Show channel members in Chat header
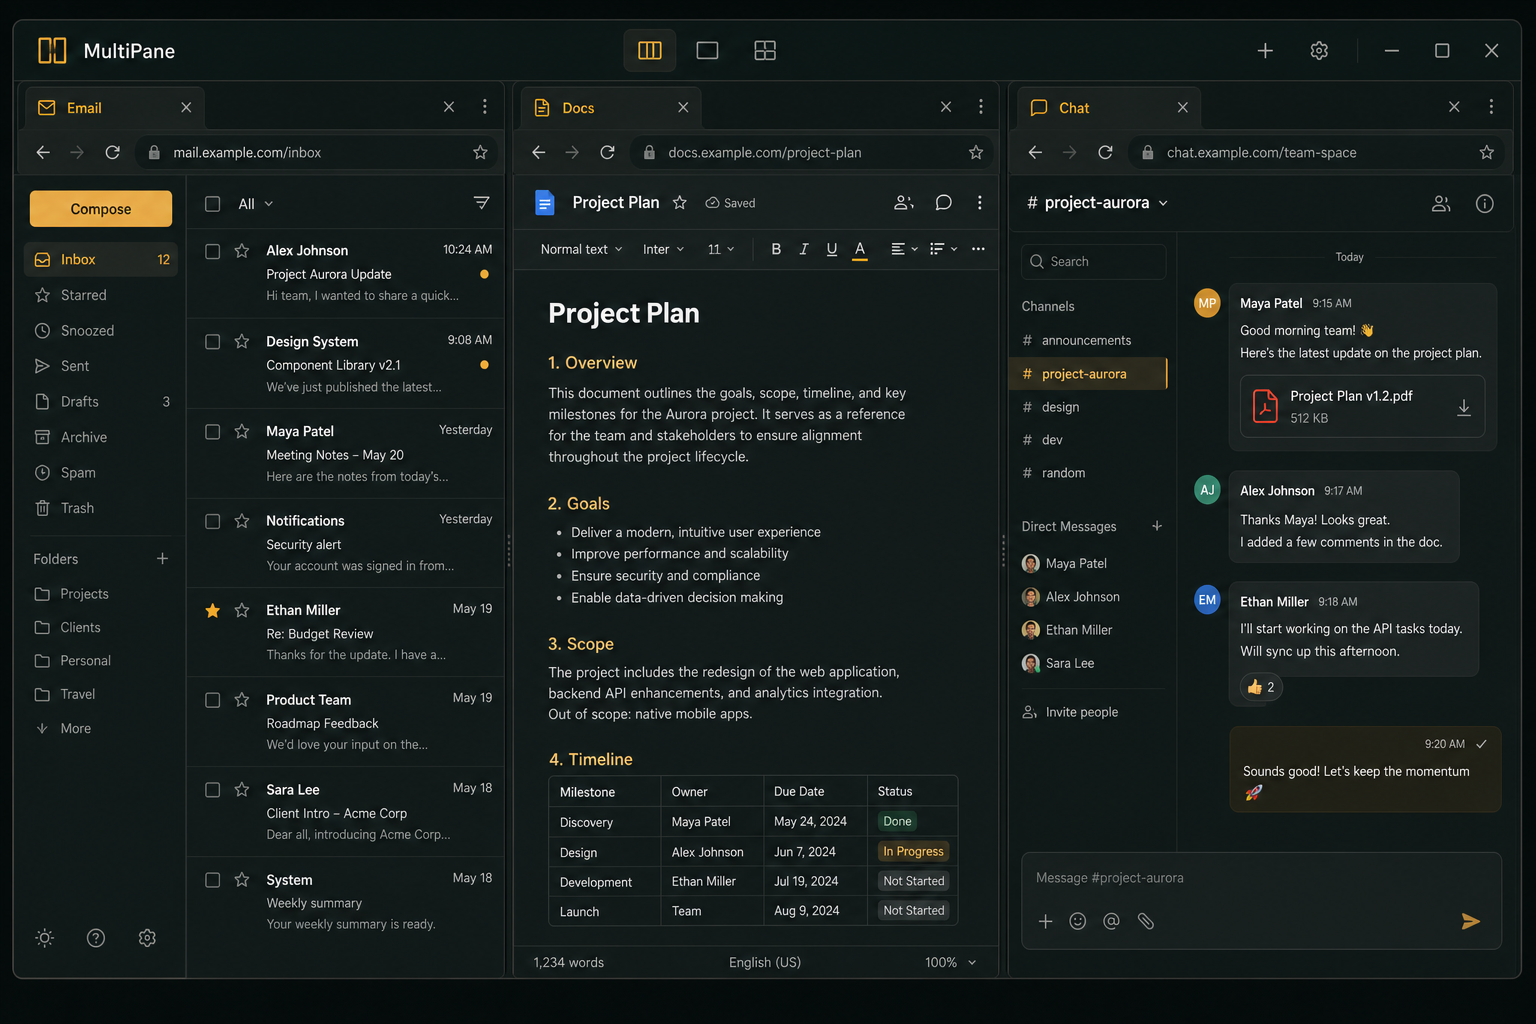This screenshot has width=1536, height=1024. click(x=1441, y=203)
